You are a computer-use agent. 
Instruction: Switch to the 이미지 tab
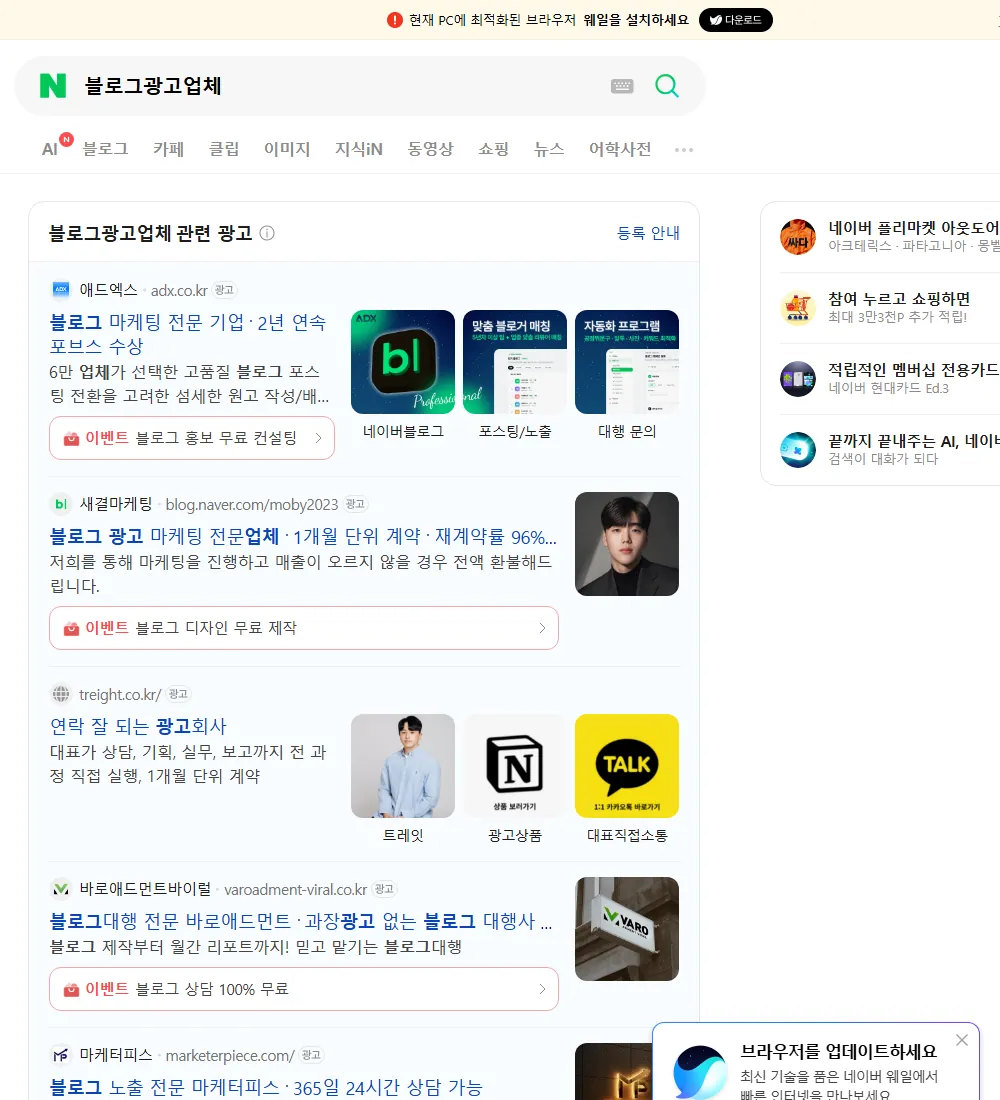[x=287, y=149]
